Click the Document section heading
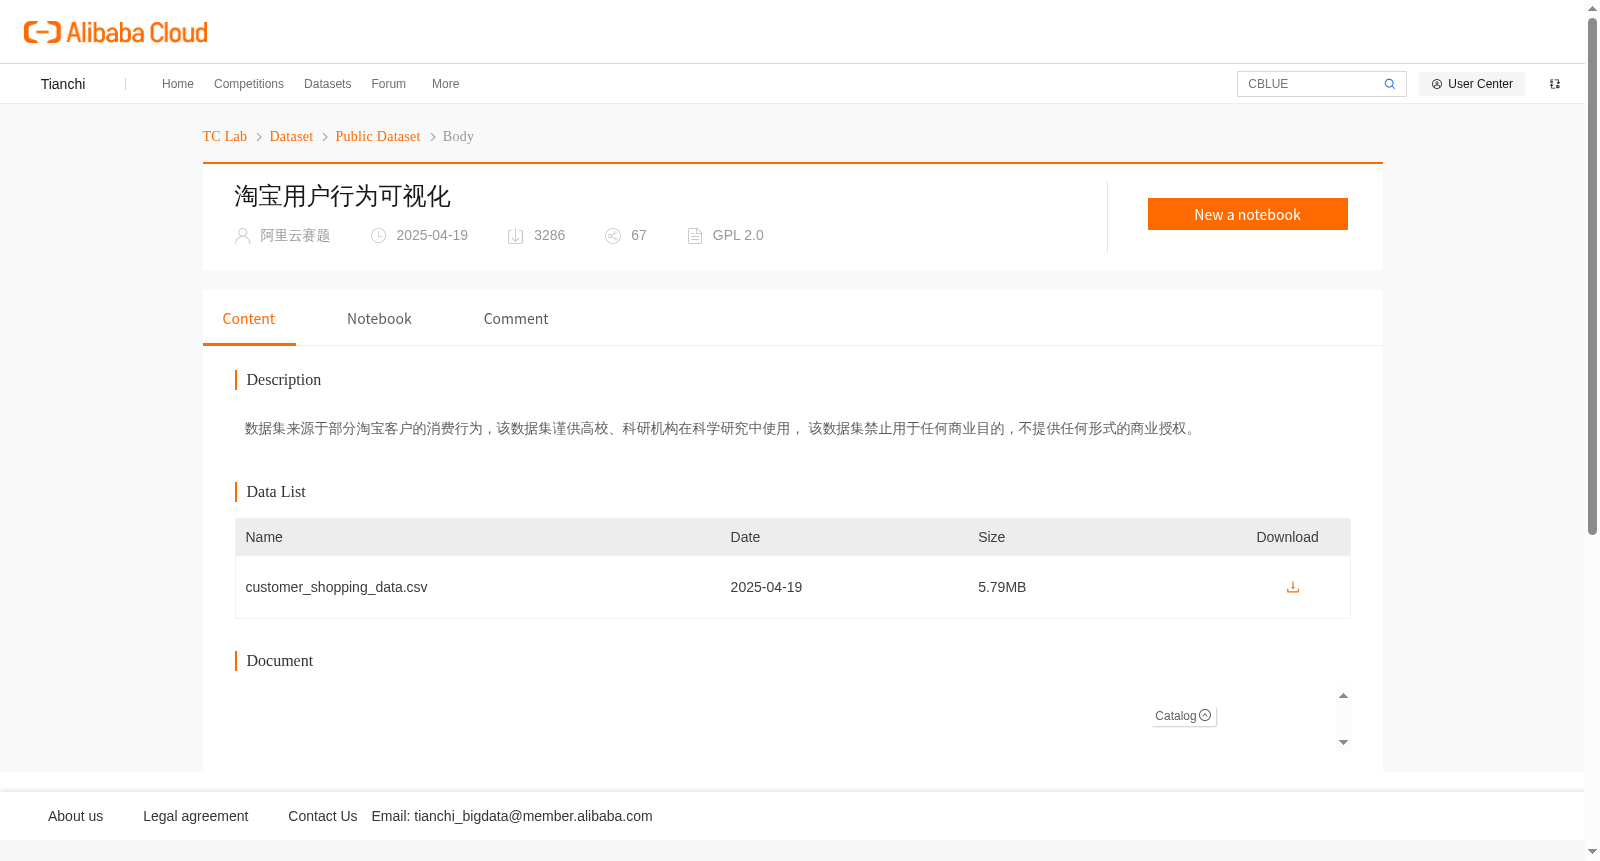Screen dimensions: 1600x861 tap(280, 661)
